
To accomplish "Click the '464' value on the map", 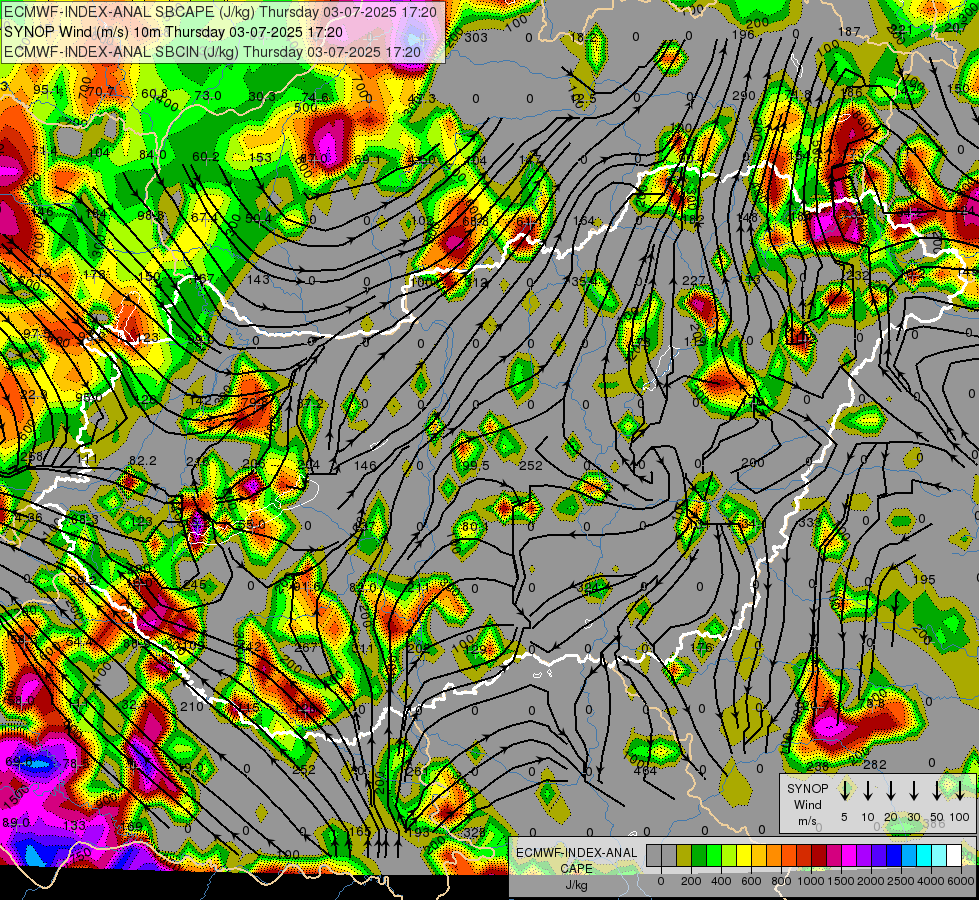I will tap(645, 771).
